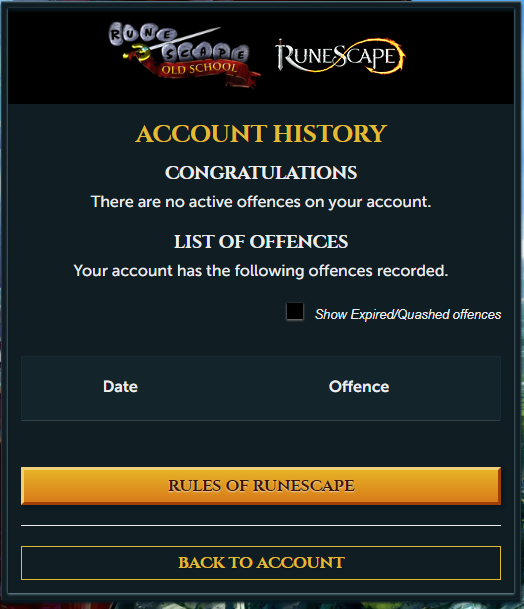Click the no active offences message
The image size is (524, 609).
[x=261, y=202]
